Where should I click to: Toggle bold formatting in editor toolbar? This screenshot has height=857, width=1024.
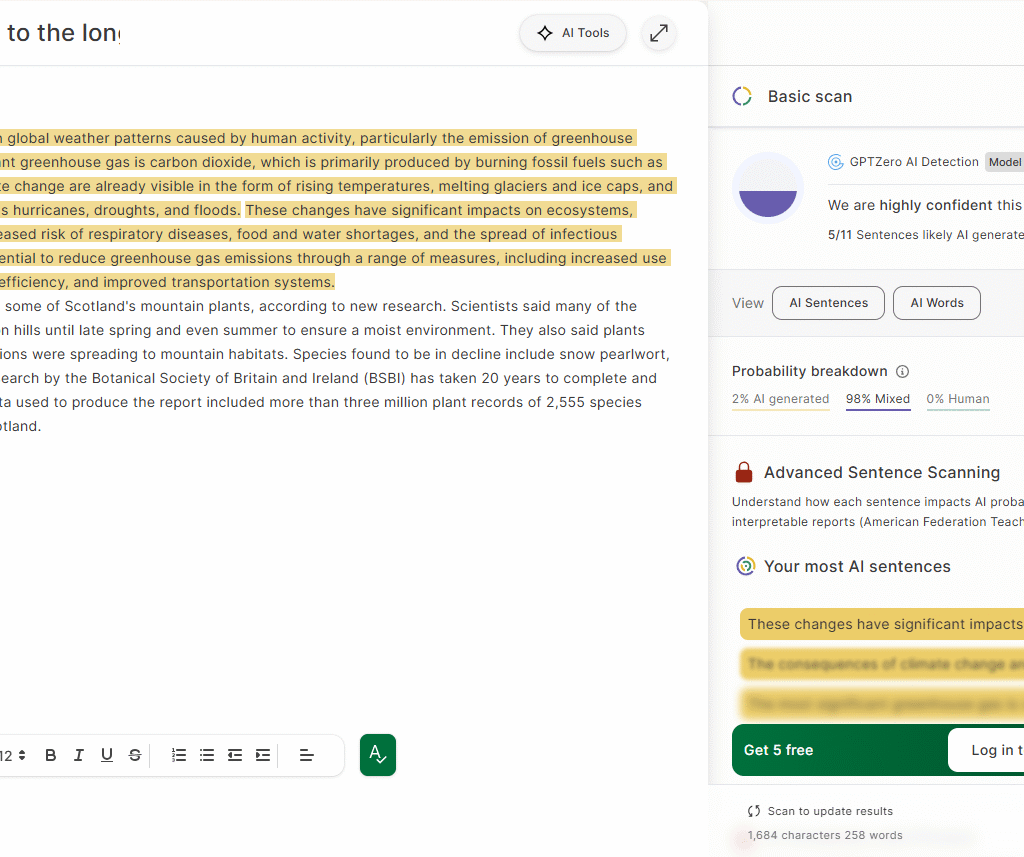(x=51, y=755)
